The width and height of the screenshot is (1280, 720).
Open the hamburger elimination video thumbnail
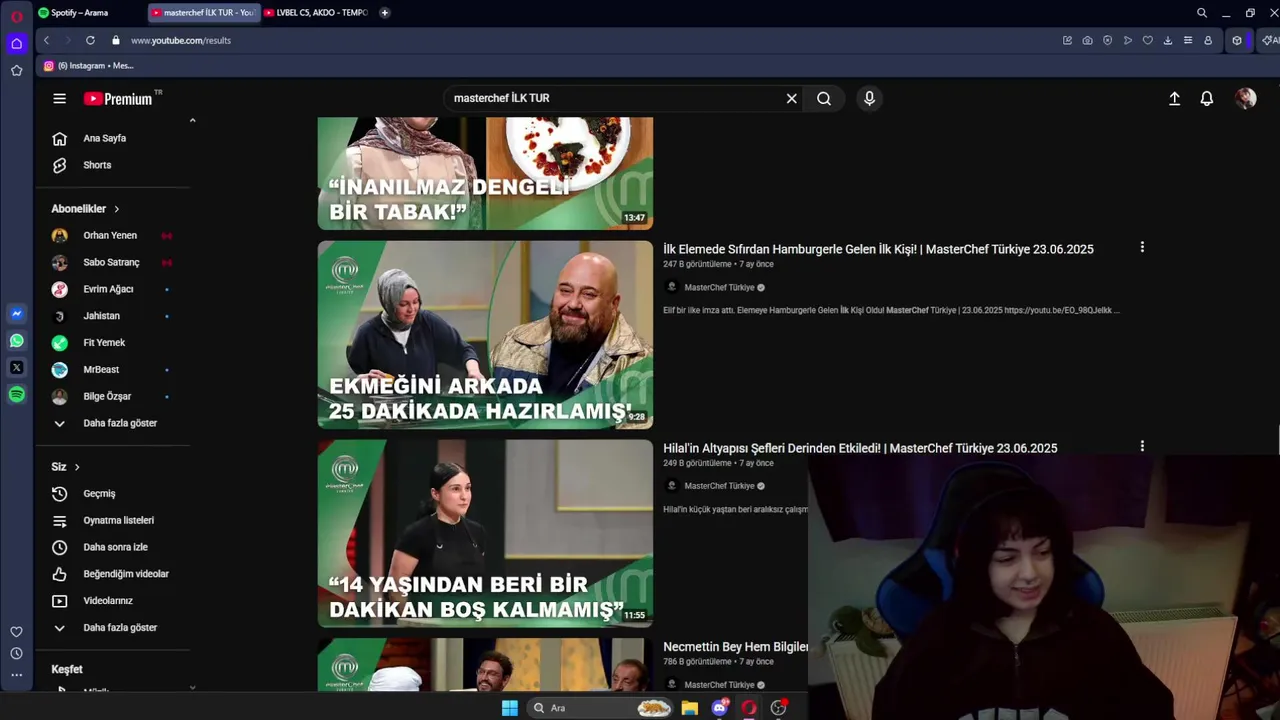click(485, 334)
